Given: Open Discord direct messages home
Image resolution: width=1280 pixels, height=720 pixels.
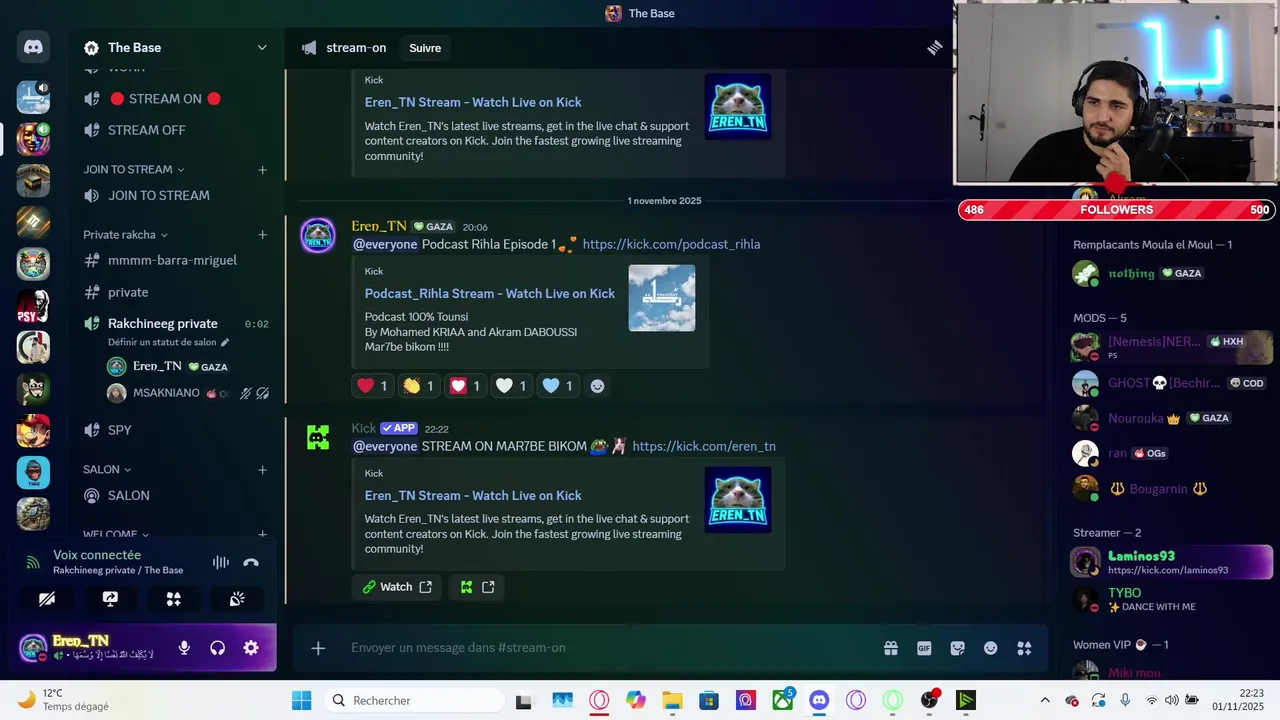Looking at the screenshot, I should [x=33, y=47].
